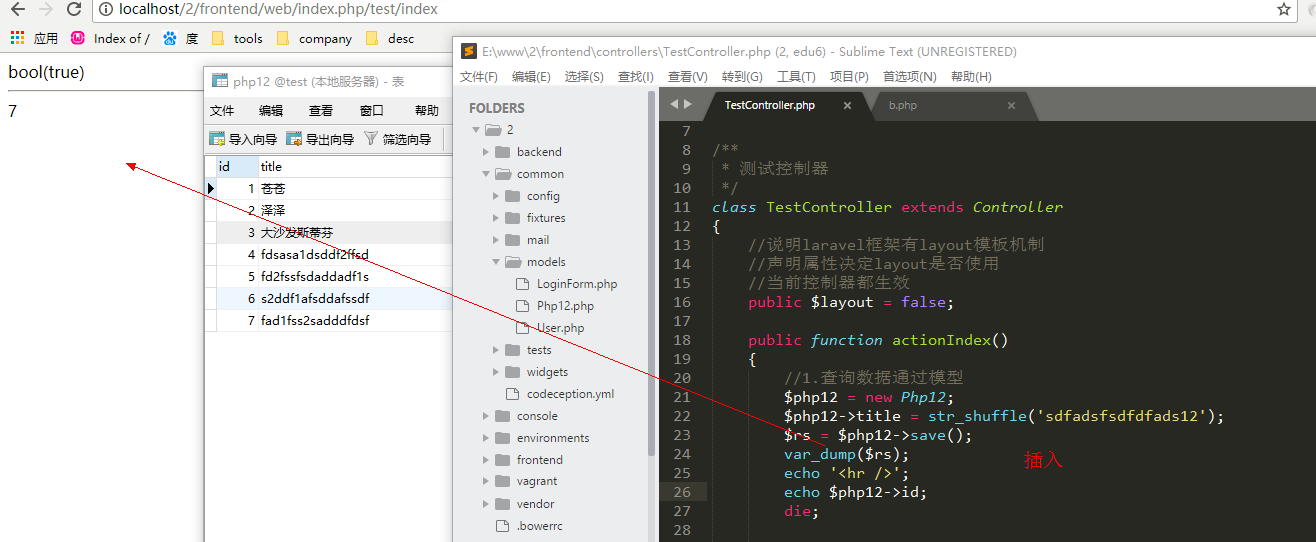Screen dimensions: 1316x542
Task: Click the 导入向导 import wizard icon
Action: (217, 139)
